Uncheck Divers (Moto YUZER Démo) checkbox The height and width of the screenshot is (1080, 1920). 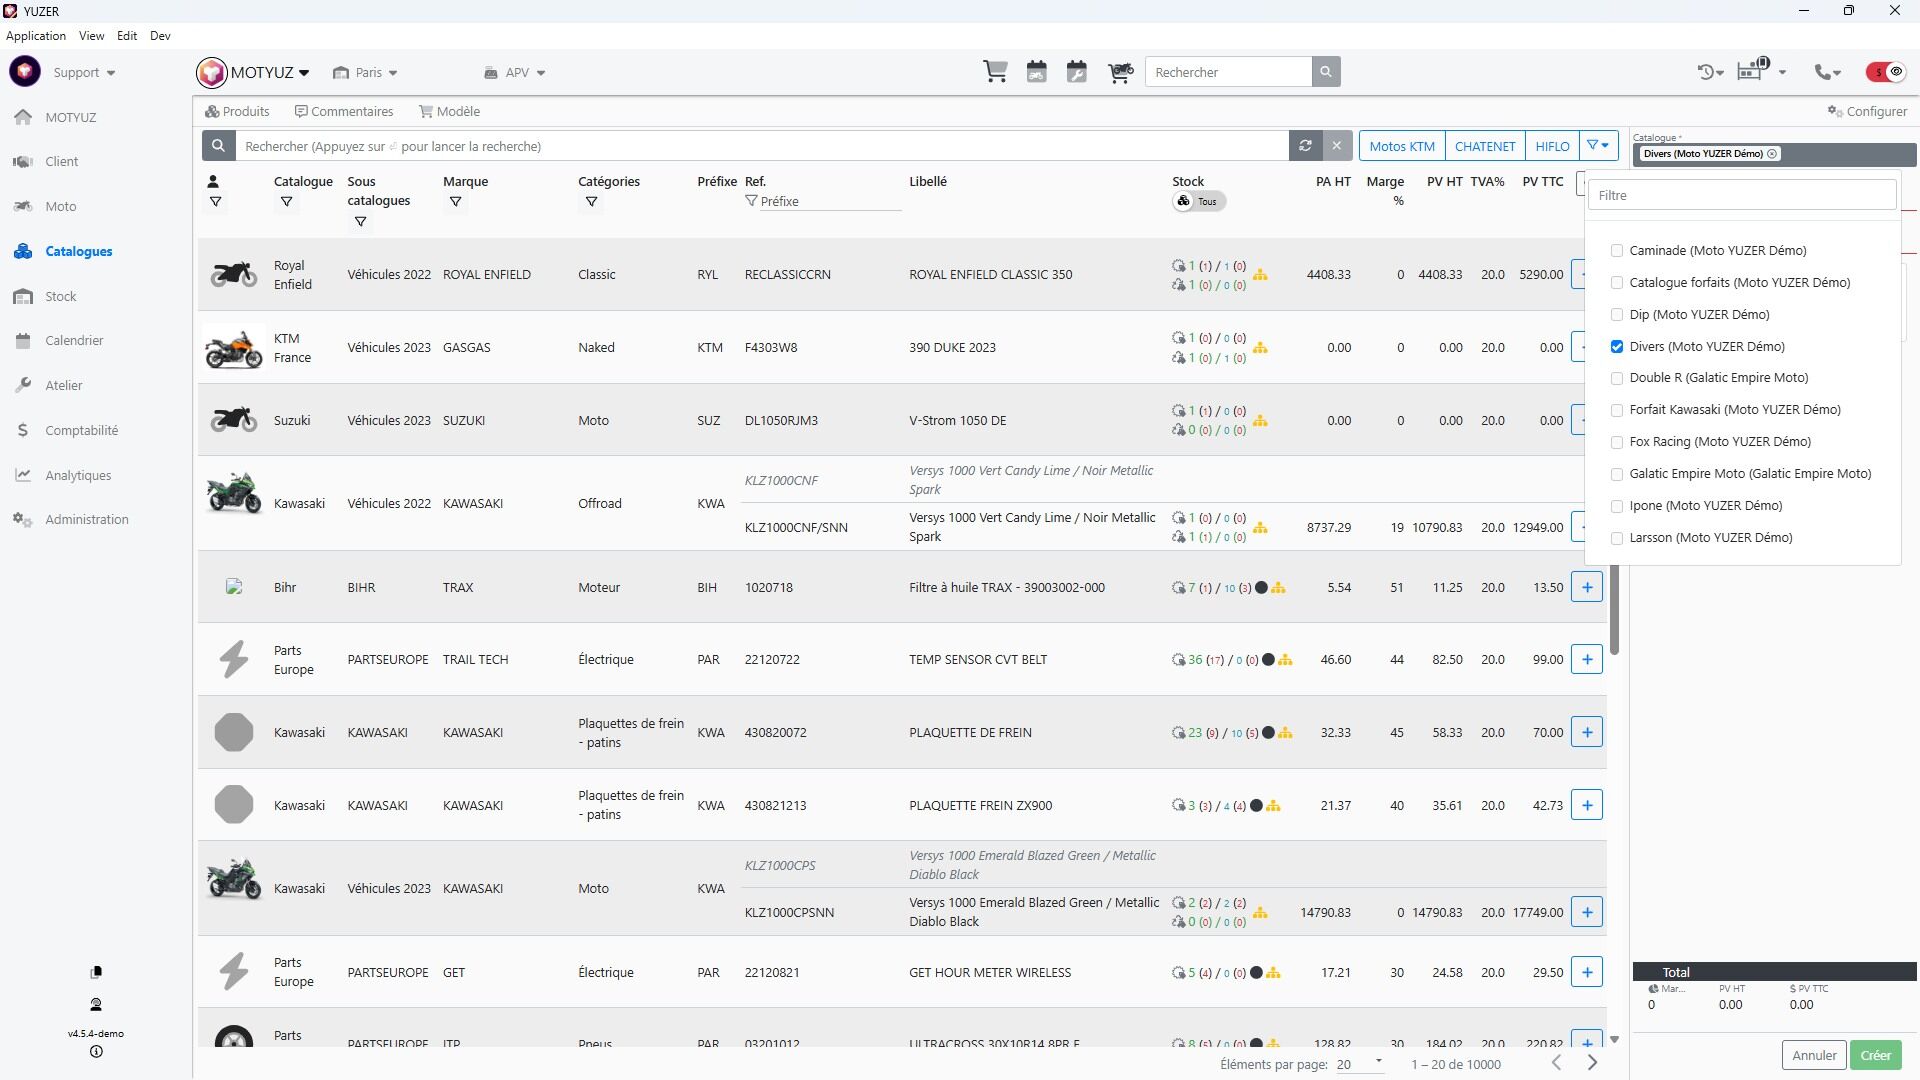[1617, 347]
